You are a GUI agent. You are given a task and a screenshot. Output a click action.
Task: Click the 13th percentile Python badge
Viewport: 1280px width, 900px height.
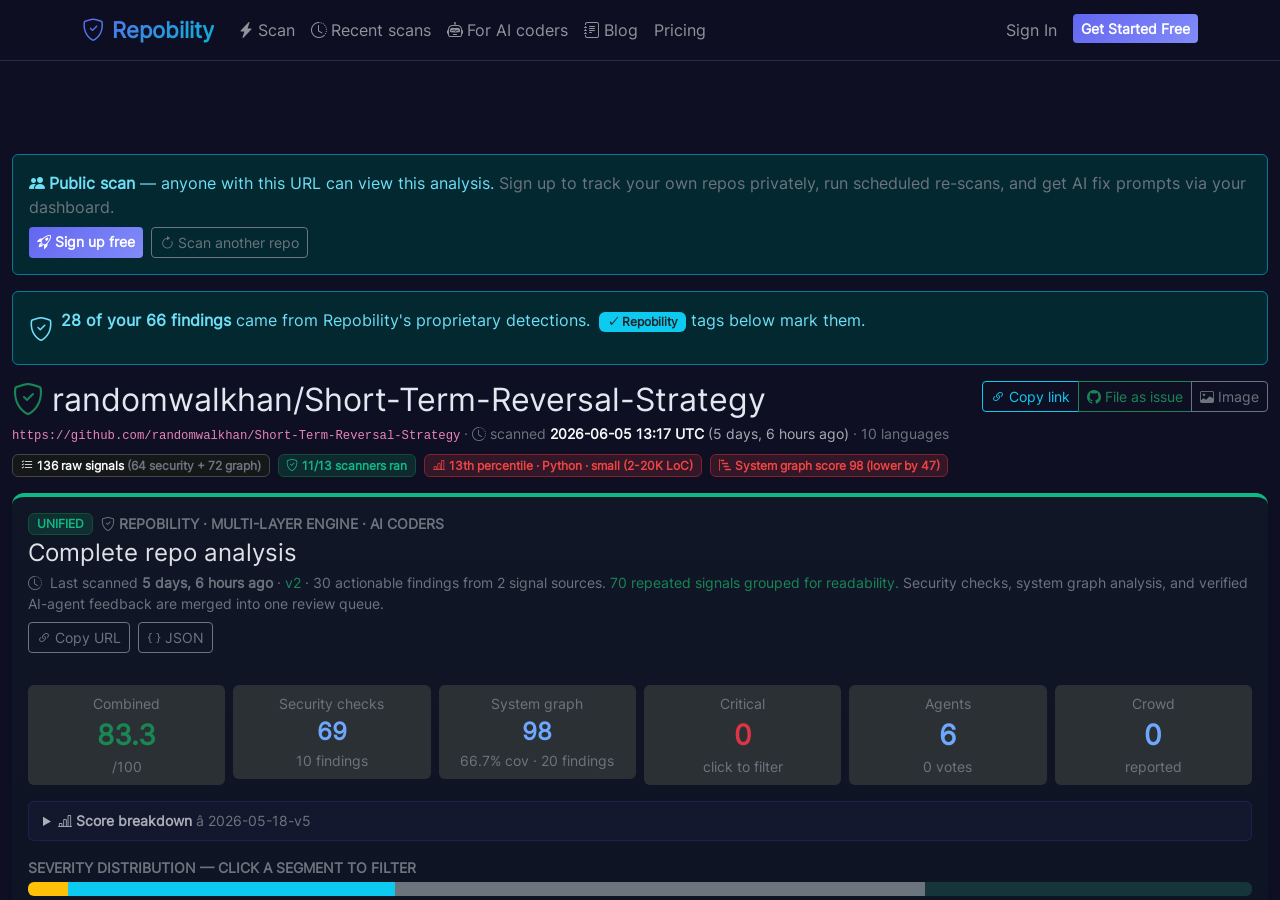563,465
